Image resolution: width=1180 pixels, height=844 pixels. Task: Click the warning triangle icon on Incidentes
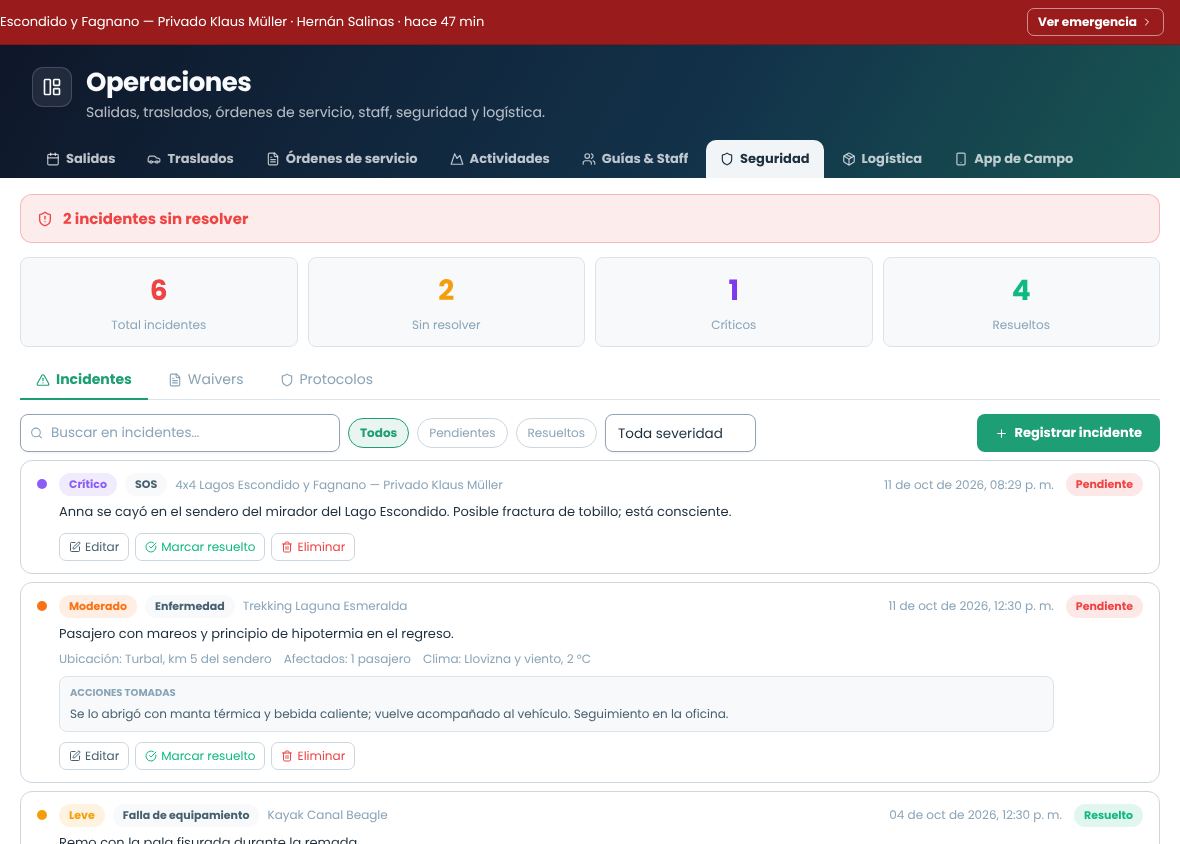point(43,380)
